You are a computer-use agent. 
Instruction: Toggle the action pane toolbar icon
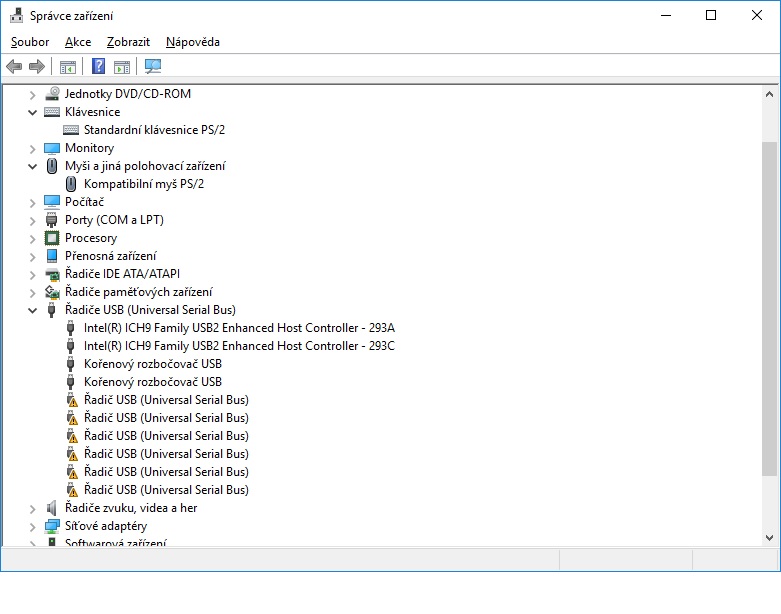point(122,66)
